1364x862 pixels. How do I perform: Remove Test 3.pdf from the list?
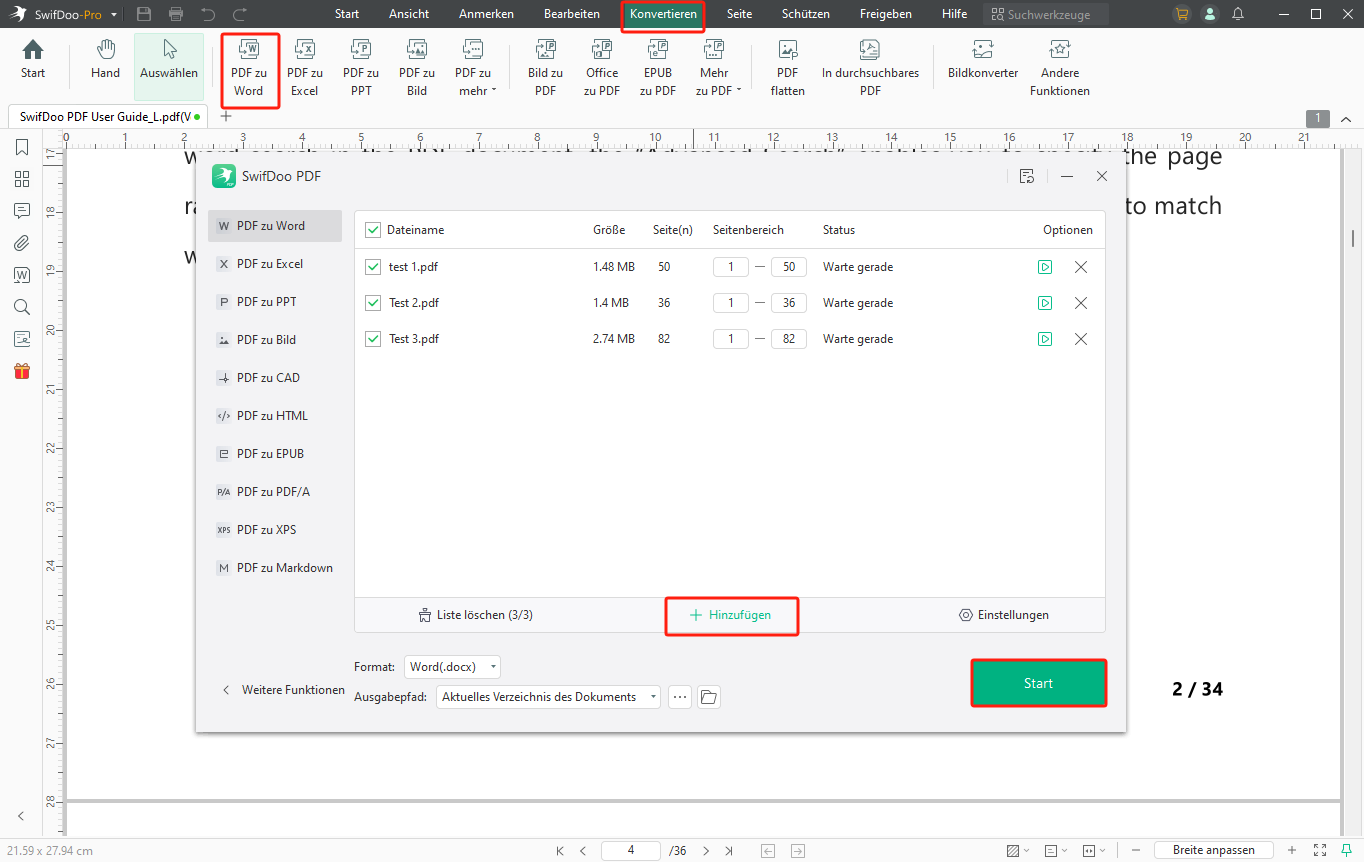[x=1081, y=339]
